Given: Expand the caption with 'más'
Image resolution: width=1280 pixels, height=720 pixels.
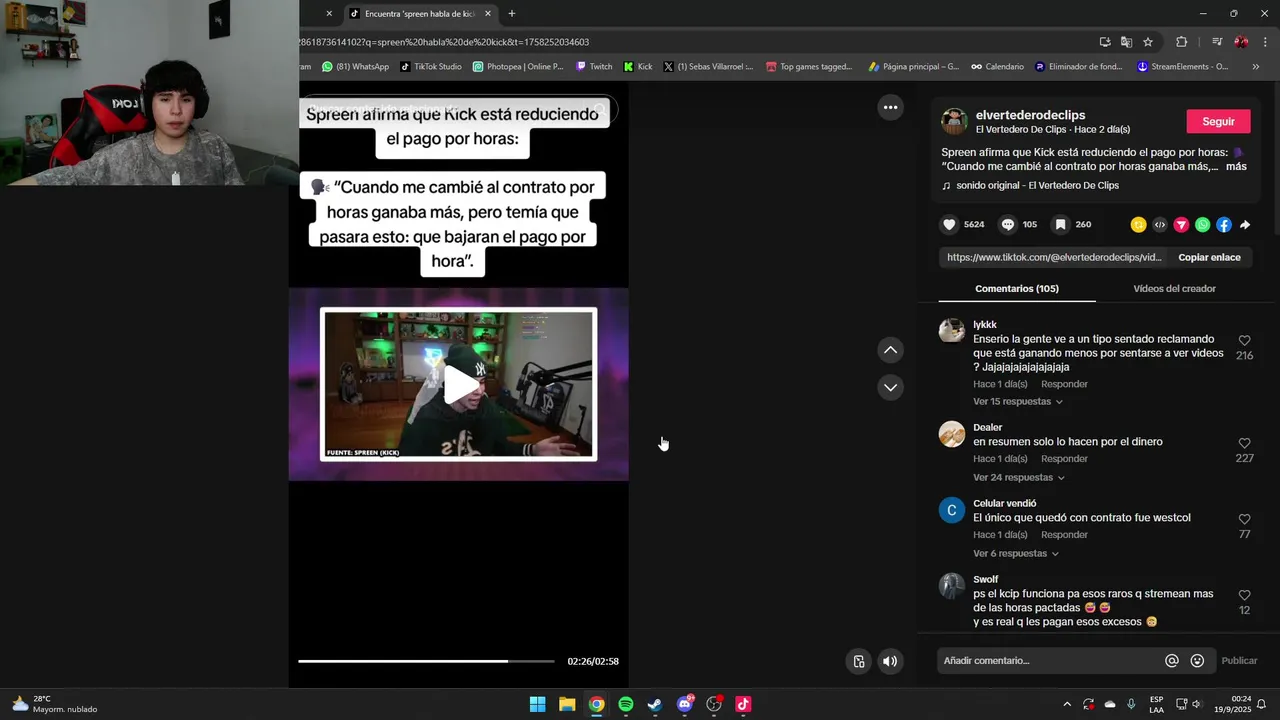Looking at the screenshot, I should pos(1236,167).
